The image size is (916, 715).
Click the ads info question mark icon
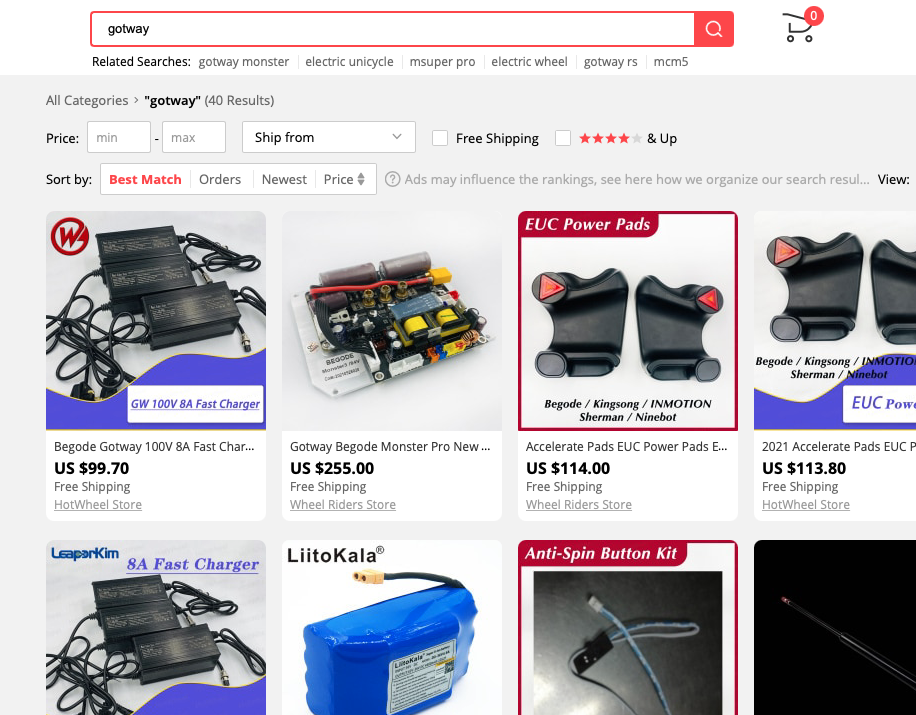[393, 179]
